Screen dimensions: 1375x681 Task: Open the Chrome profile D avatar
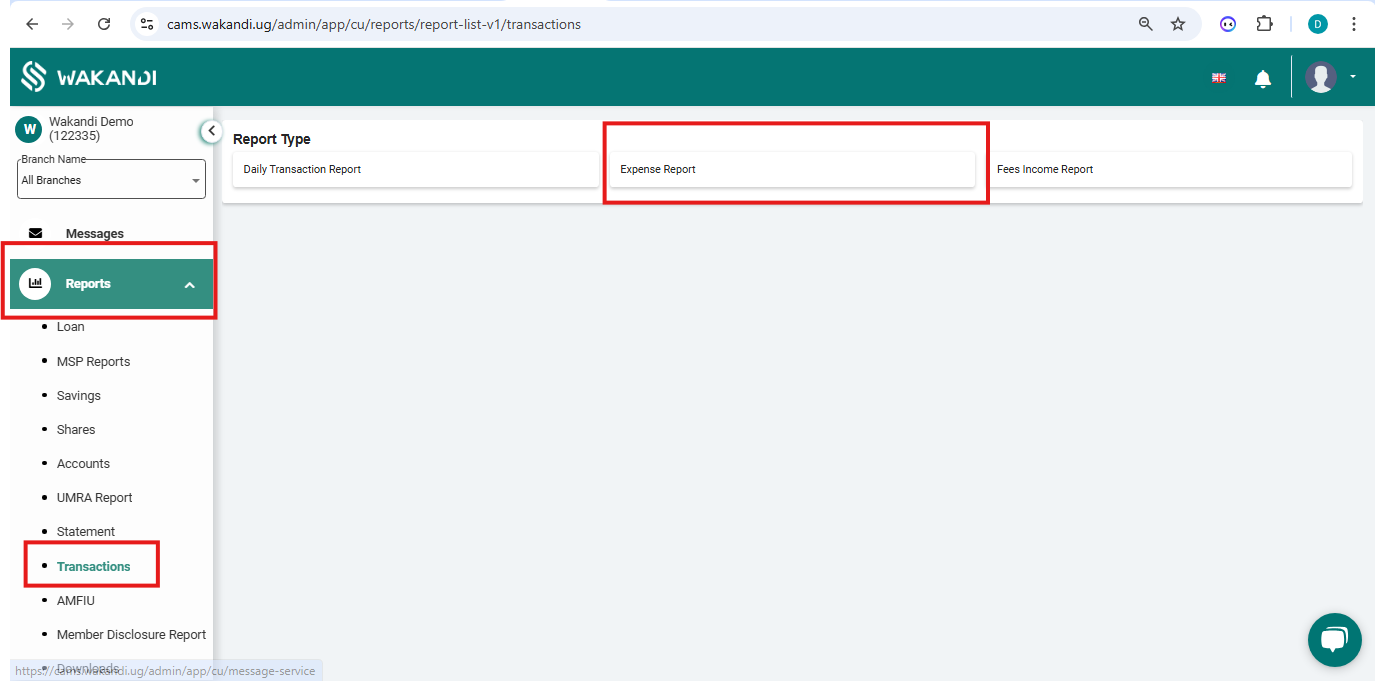(1318, 24)
